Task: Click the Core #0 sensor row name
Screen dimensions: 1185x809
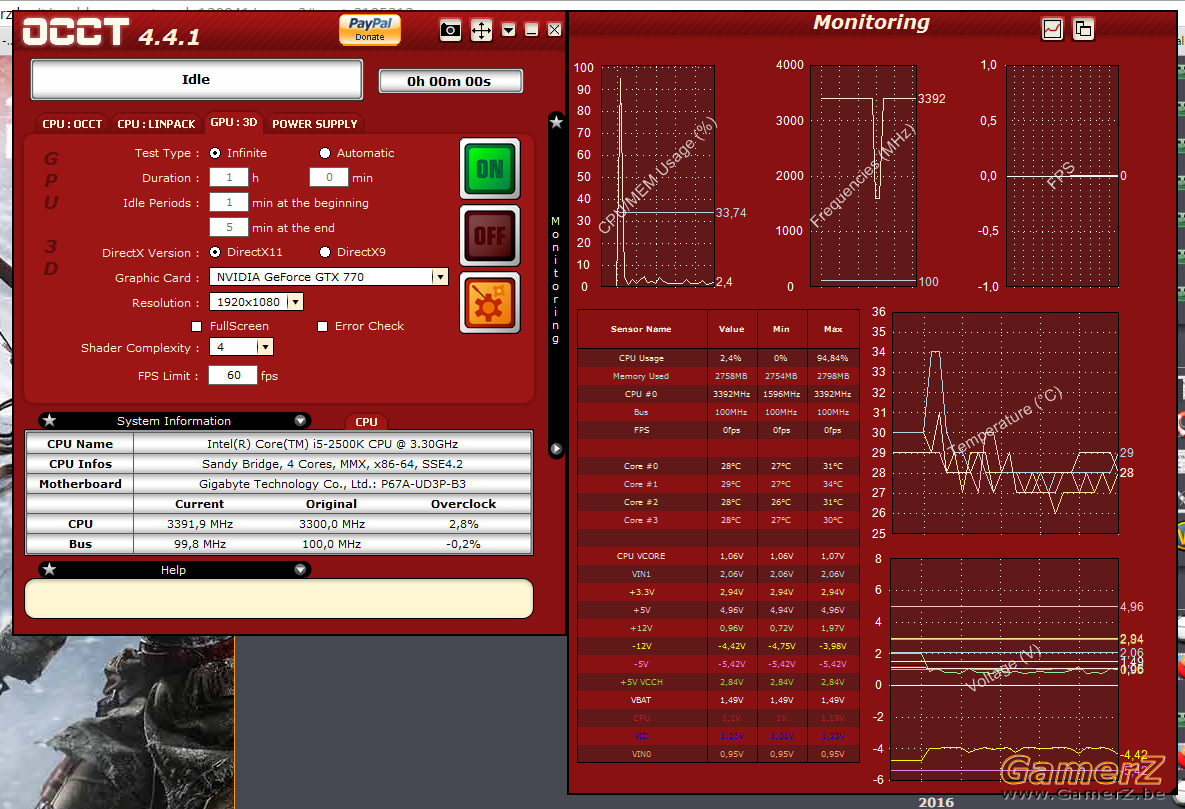Action: (x=641, y=466)
